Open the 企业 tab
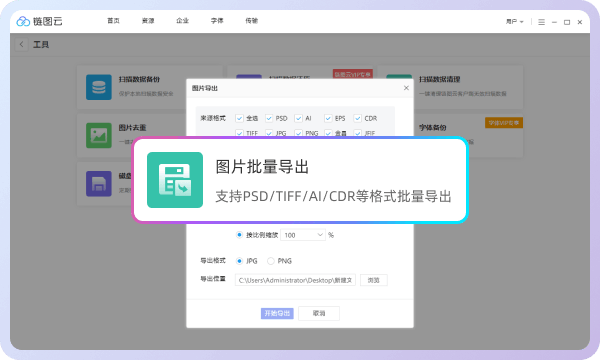 (x=183, y=21)
